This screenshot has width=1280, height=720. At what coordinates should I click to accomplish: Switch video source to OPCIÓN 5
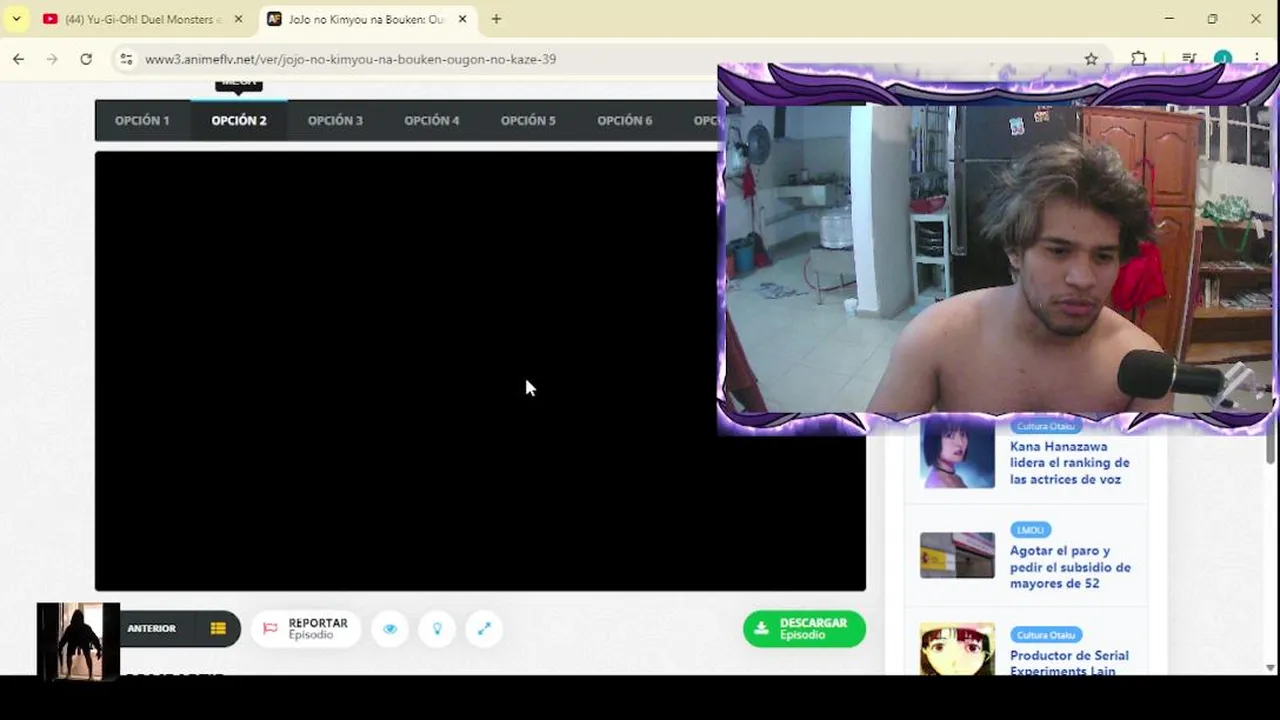coord(528,120)
